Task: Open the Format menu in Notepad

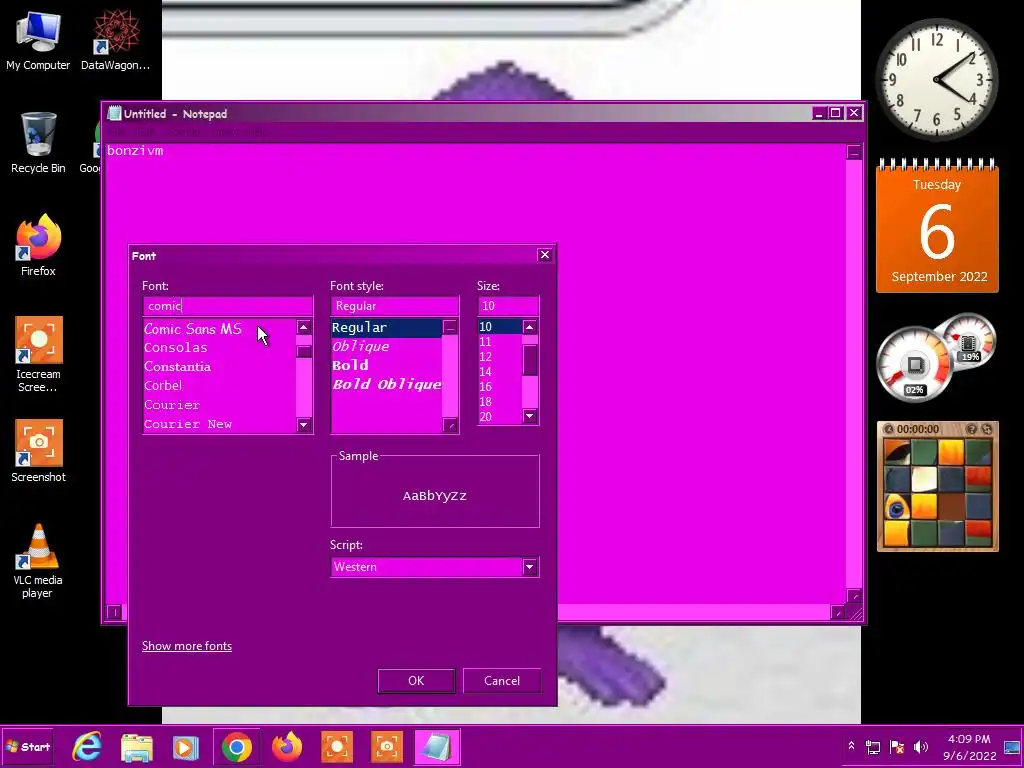Action: (184, 132)
